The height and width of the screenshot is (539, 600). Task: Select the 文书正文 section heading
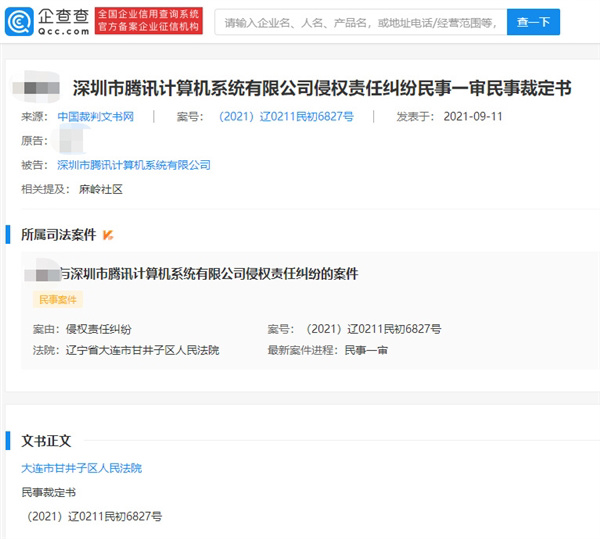click(x=46, y=441)
